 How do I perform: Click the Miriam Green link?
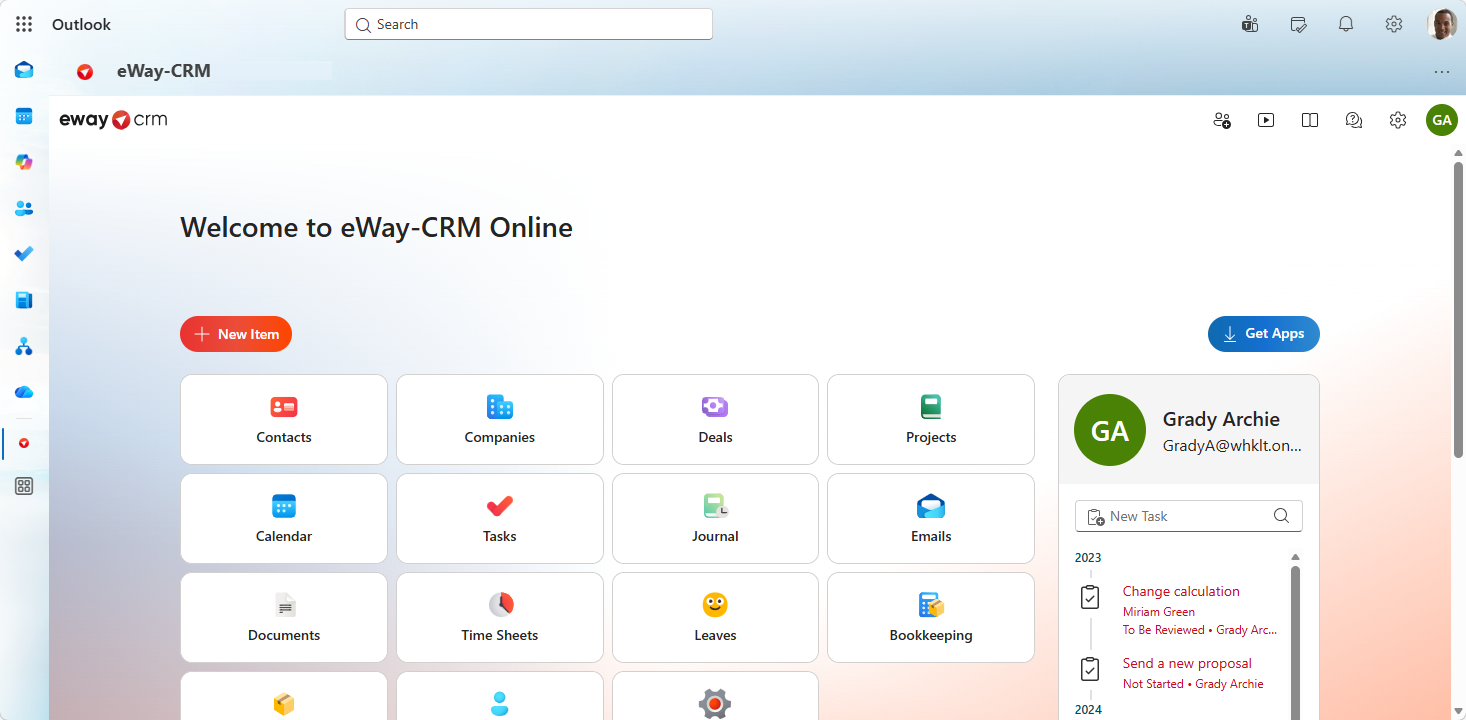pyautogui.click(x=1158, y=612)
